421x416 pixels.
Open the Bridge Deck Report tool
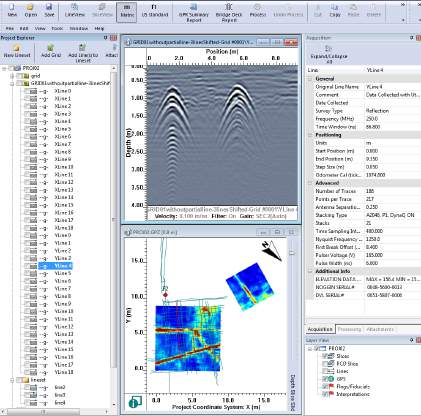pos(229,13)
